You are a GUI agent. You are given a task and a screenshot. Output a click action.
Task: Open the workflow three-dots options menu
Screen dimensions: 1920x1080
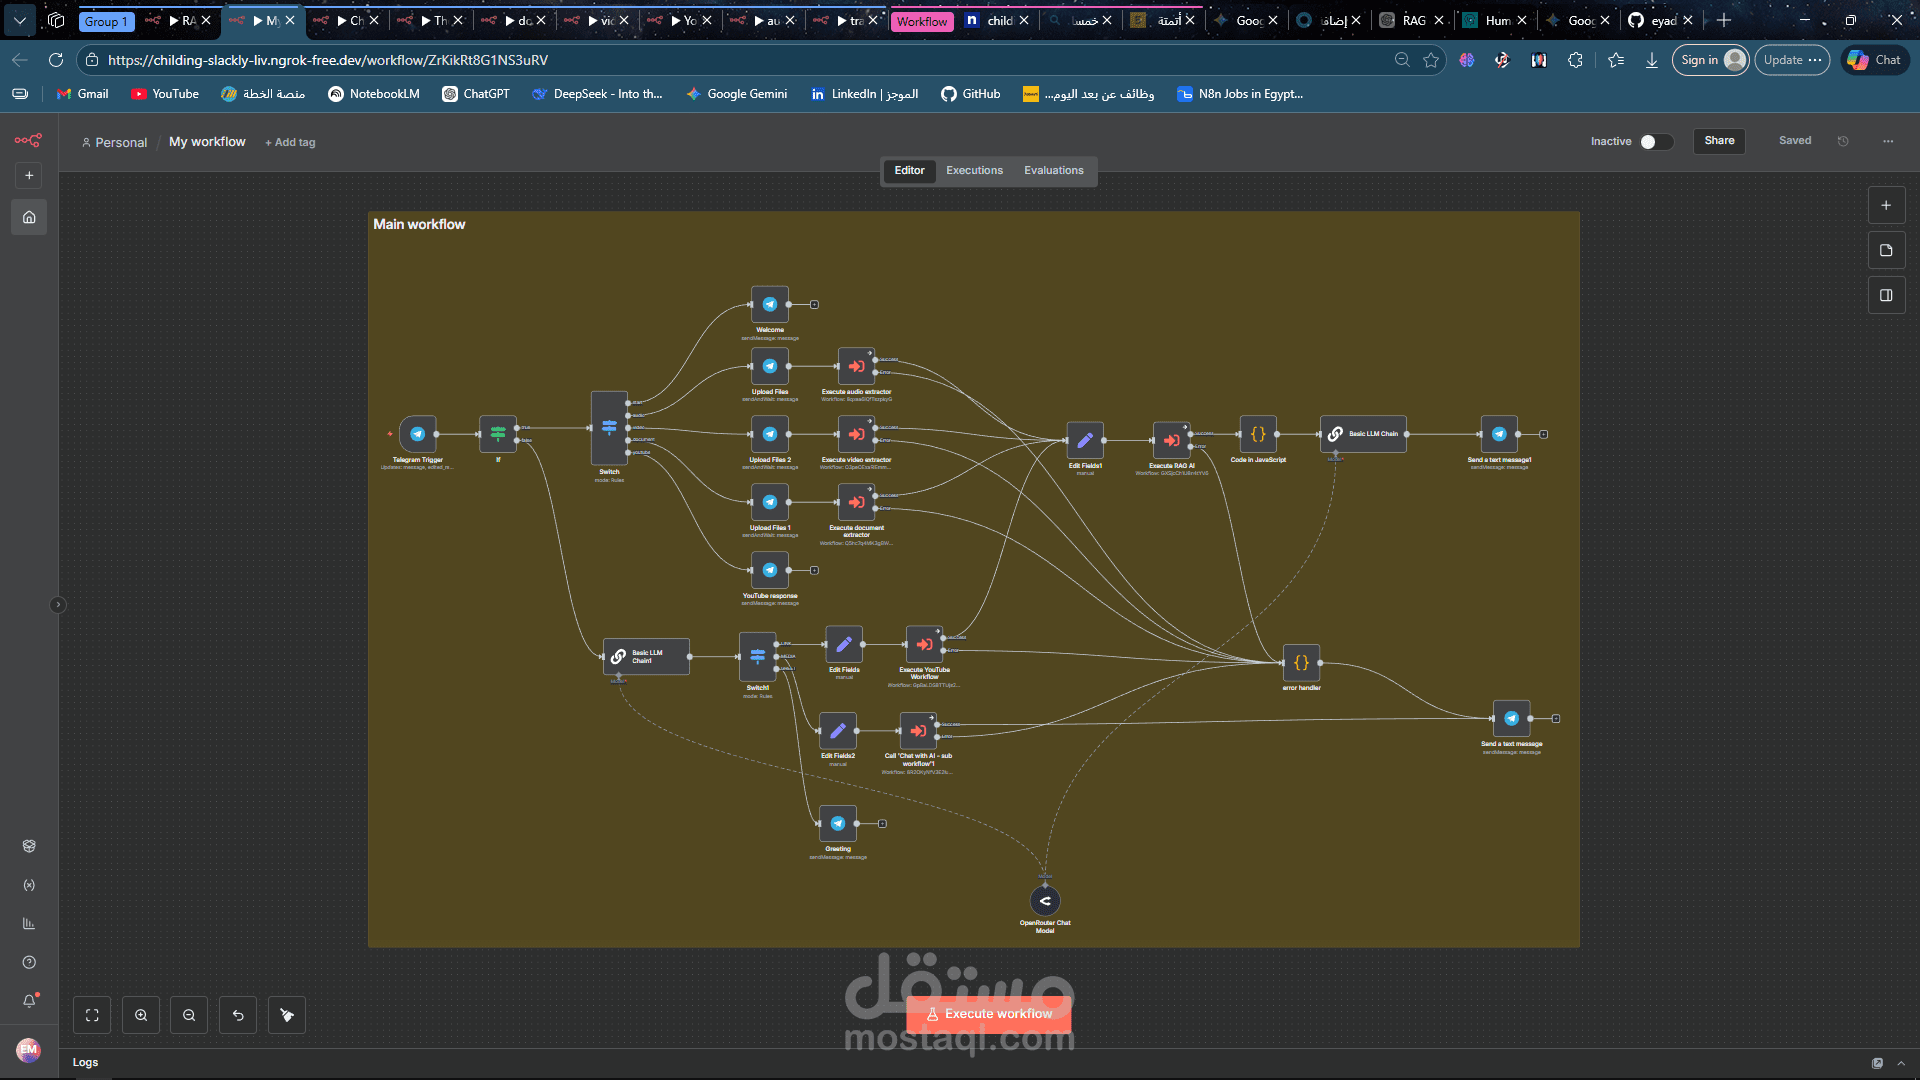[x=1888, y=141]
